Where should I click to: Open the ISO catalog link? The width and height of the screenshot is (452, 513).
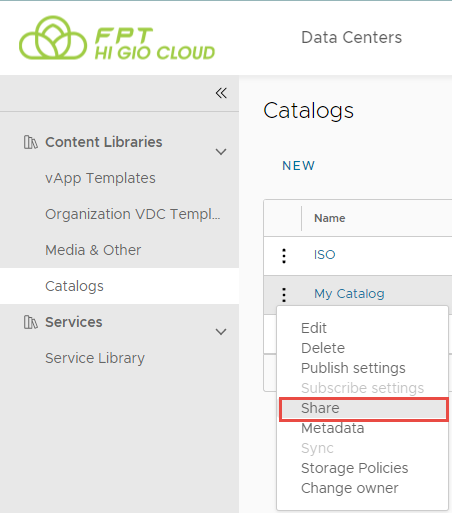coord(324,255)
